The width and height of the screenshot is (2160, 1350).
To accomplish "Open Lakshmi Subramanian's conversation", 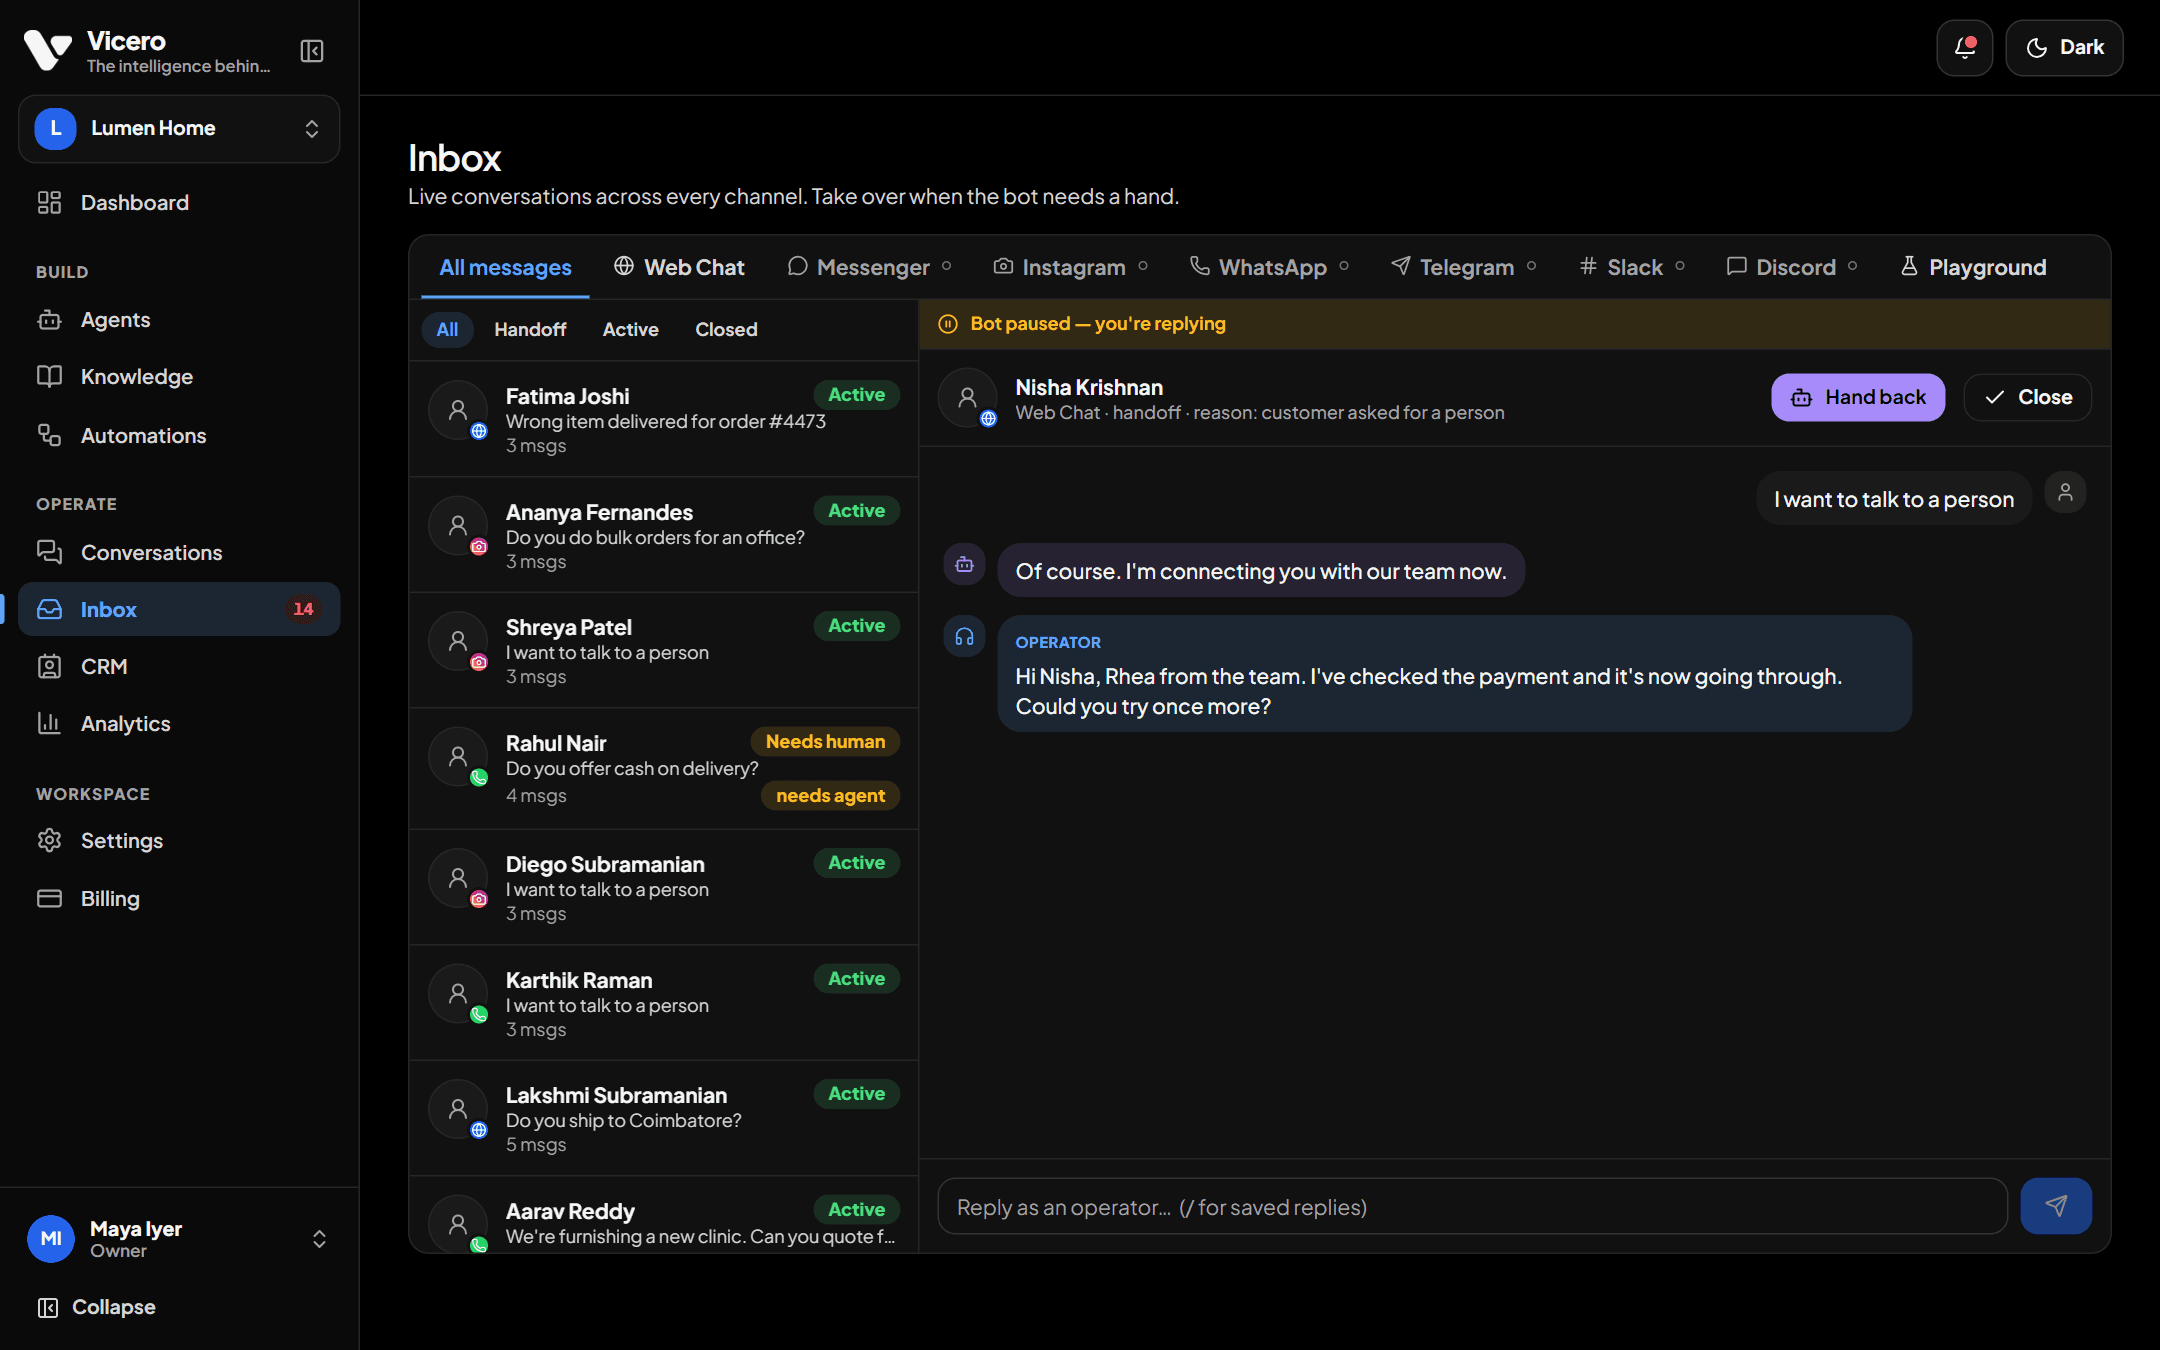I will (x=664, y=1118).
